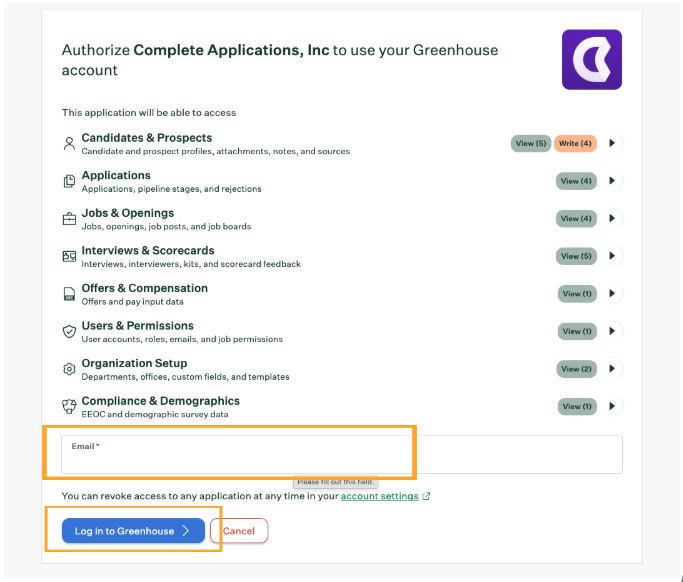This screenshot has height=582, width=683.
Task: Click the Jobs & Openings briefcase icon
Action: point(69,218)
